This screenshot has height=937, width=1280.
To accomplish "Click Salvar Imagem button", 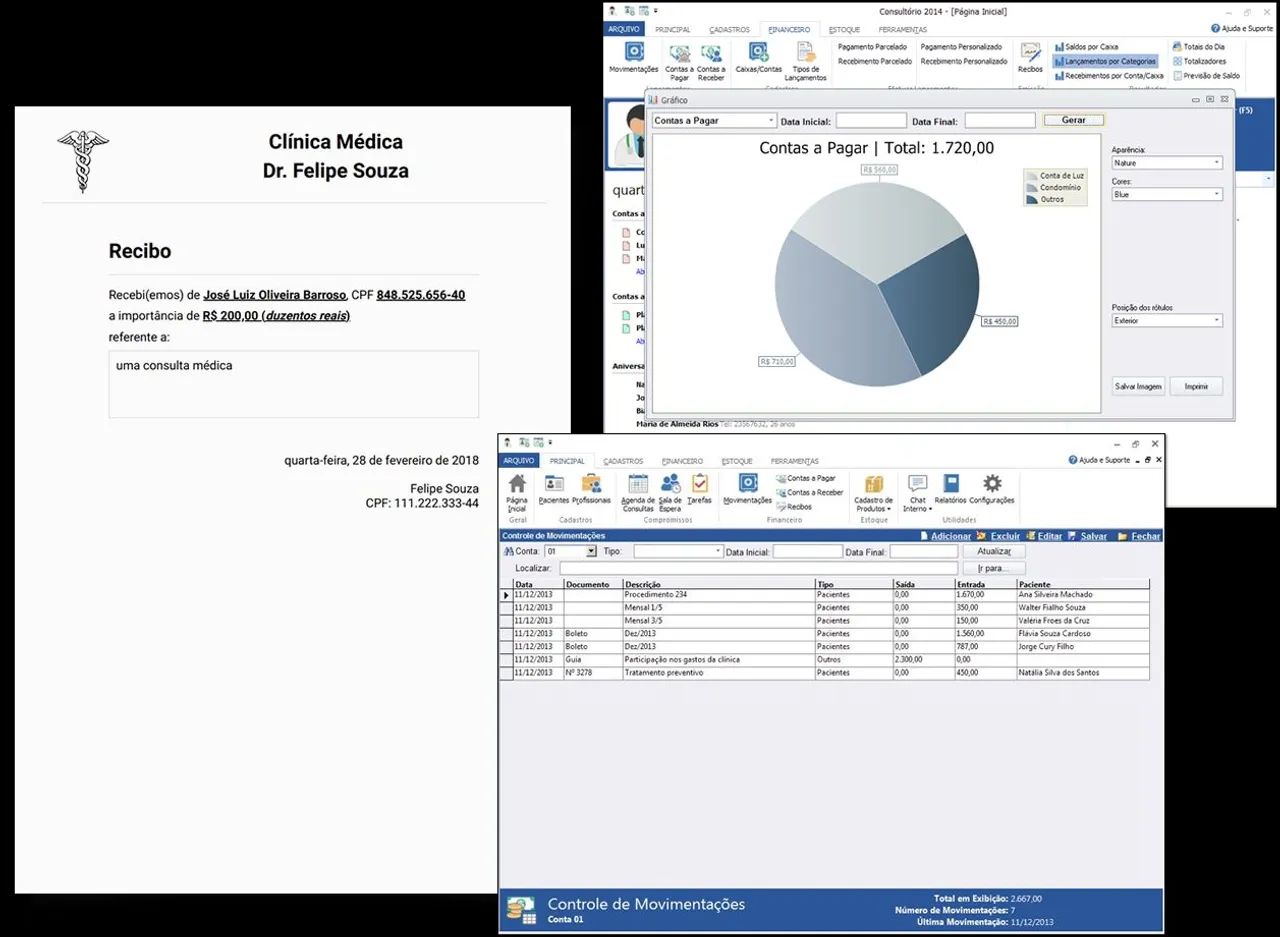I will coord(1138,386).
